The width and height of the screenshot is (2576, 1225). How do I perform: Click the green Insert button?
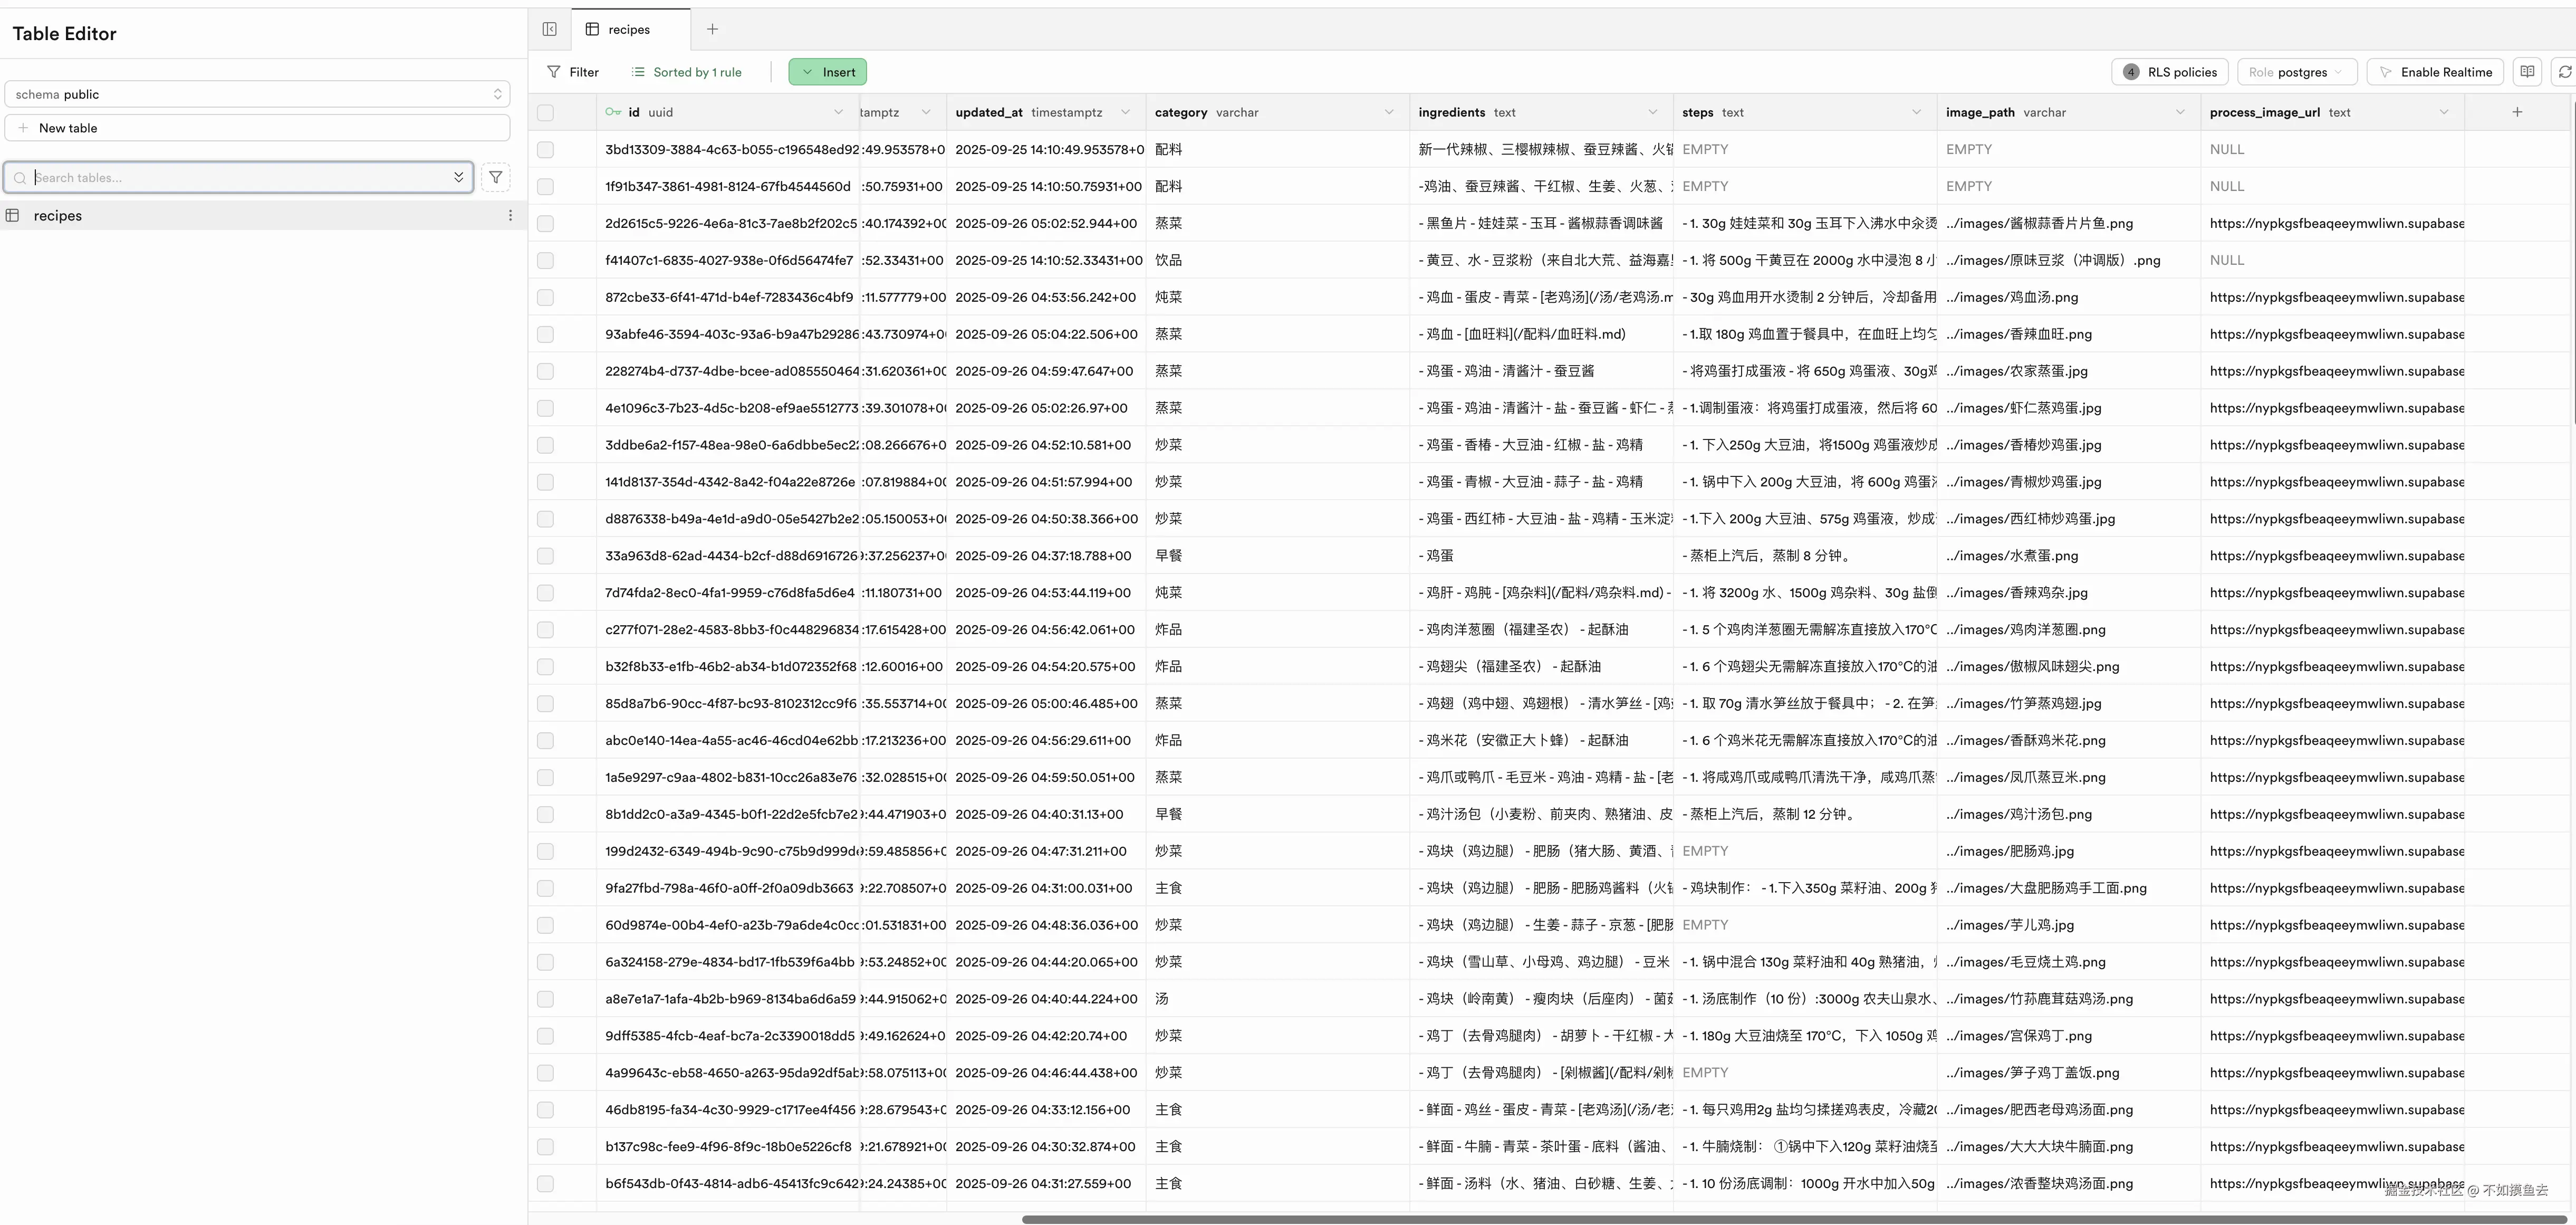(827, 72)
